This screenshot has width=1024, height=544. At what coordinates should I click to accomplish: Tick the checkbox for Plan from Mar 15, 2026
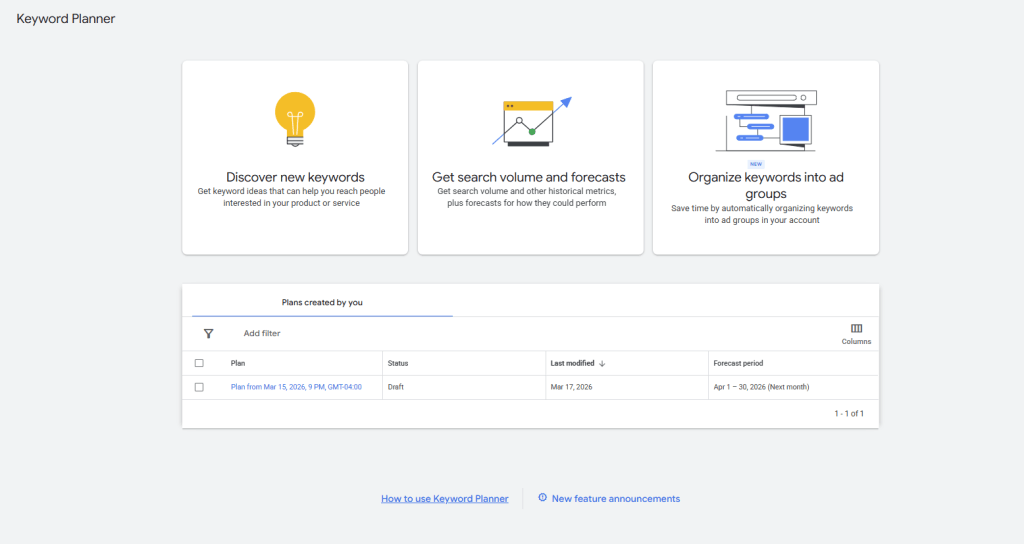[199, 387]
